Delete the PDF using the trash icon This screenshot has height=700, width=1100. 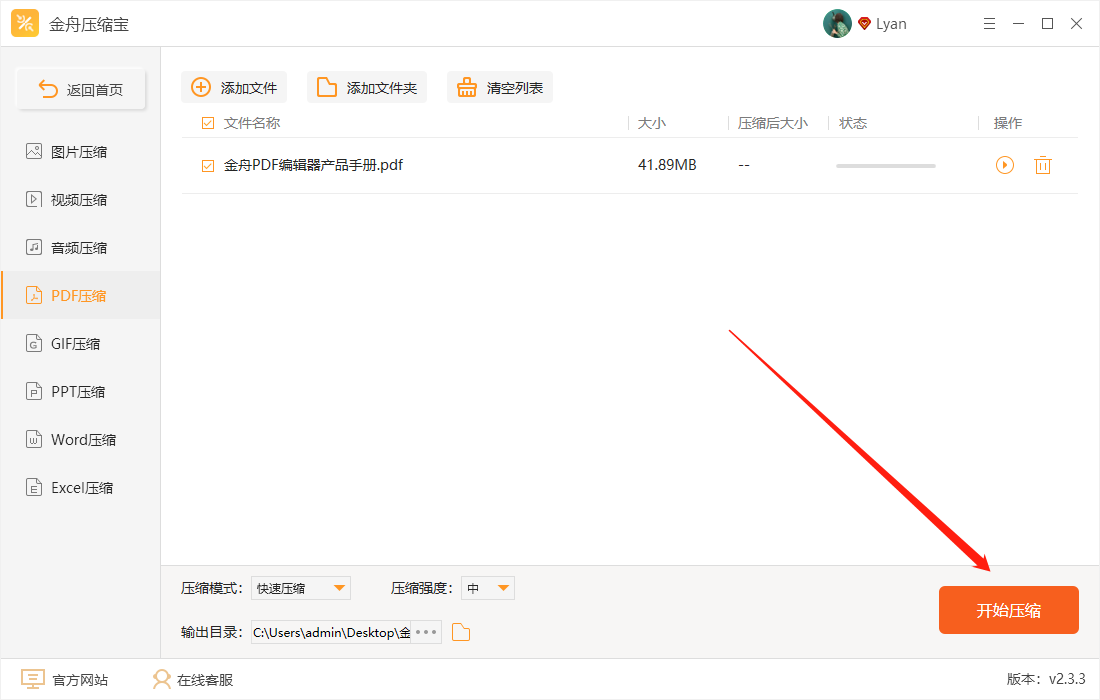point(1043,165)
